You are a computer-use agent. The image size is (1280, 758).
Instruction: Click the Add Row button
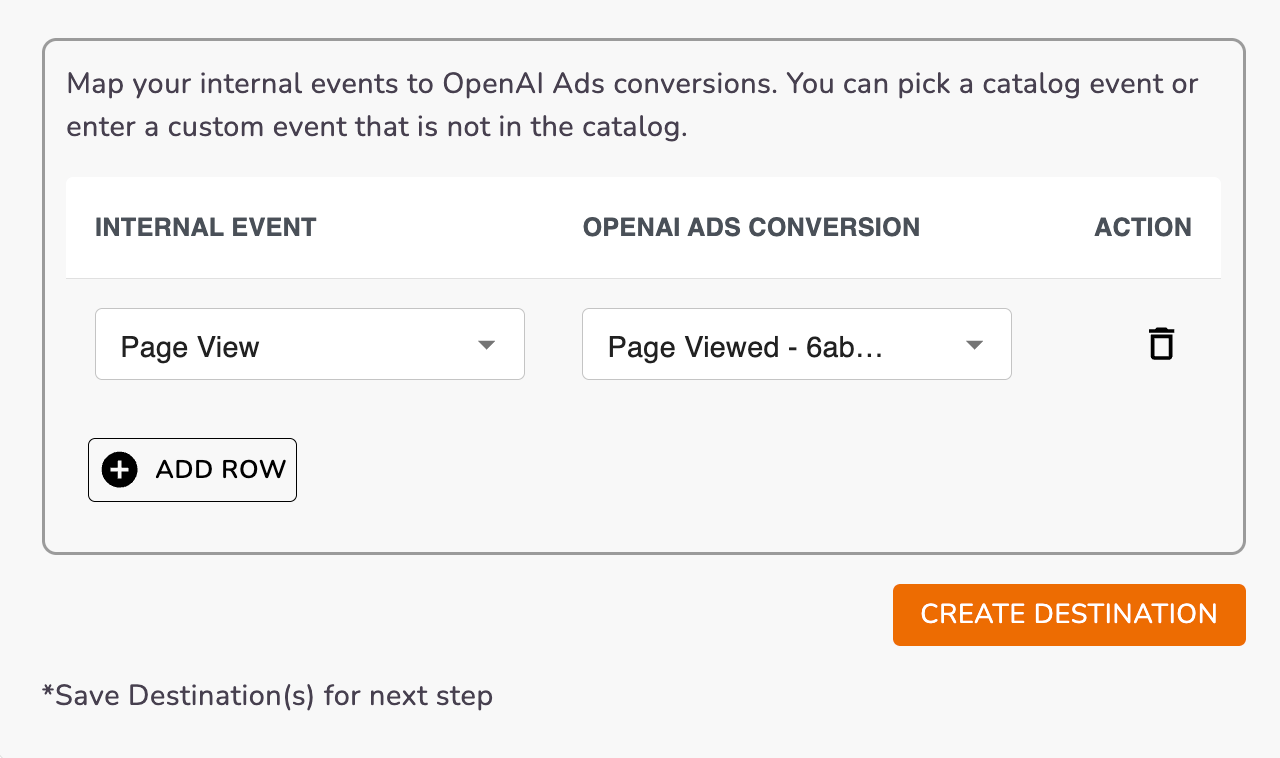pyautogui.click(x=192, y=470)
